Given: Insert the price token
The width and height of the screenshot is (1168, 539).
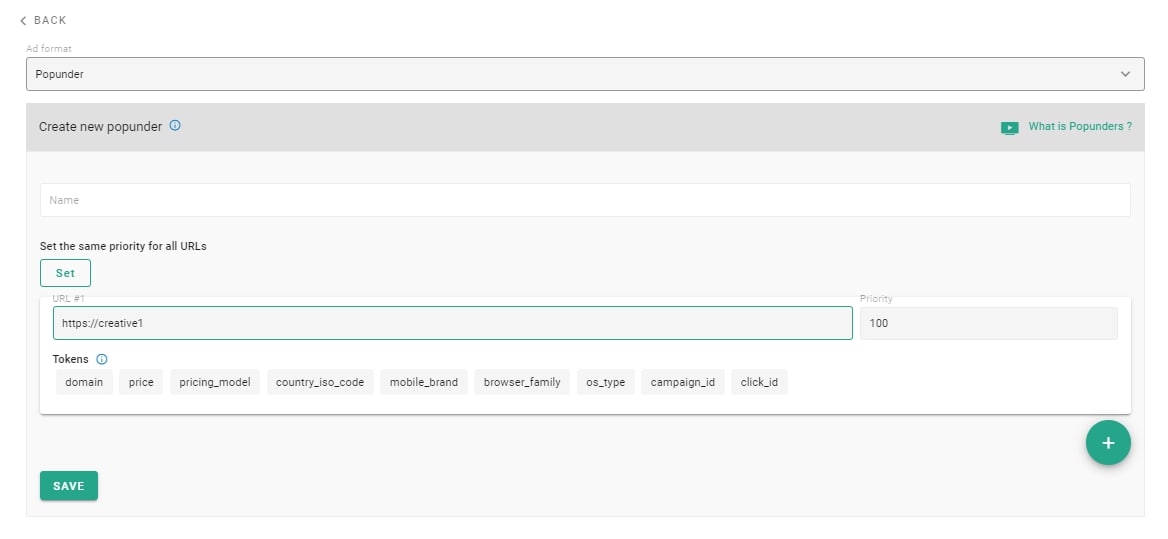Looking at the screenshot, I should [x=141, y=382].
